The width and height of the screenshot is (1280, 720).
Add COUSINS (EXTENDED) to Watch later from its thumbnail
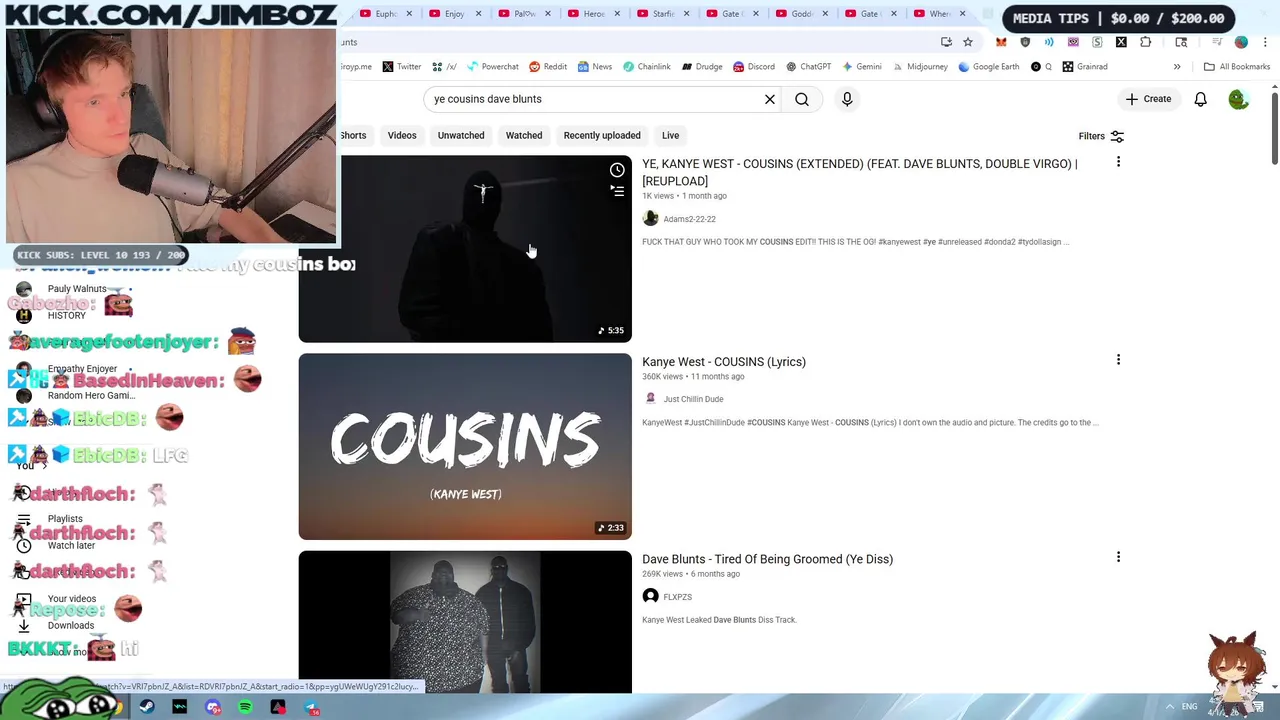click(617, 170)
